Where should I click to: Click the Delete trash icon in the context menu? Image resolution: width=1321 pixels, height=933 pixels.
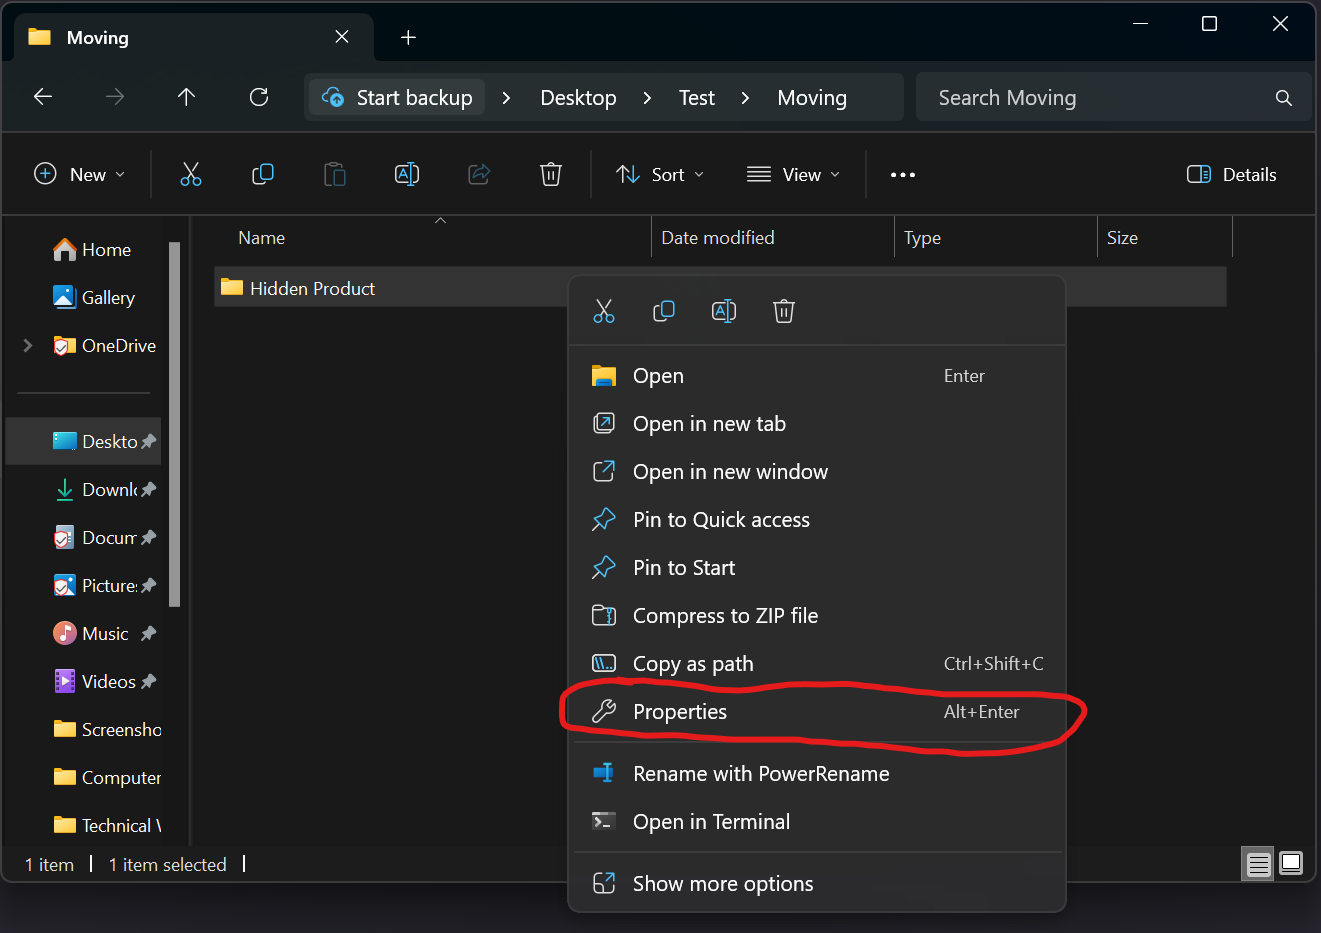[x=784, y=311]
